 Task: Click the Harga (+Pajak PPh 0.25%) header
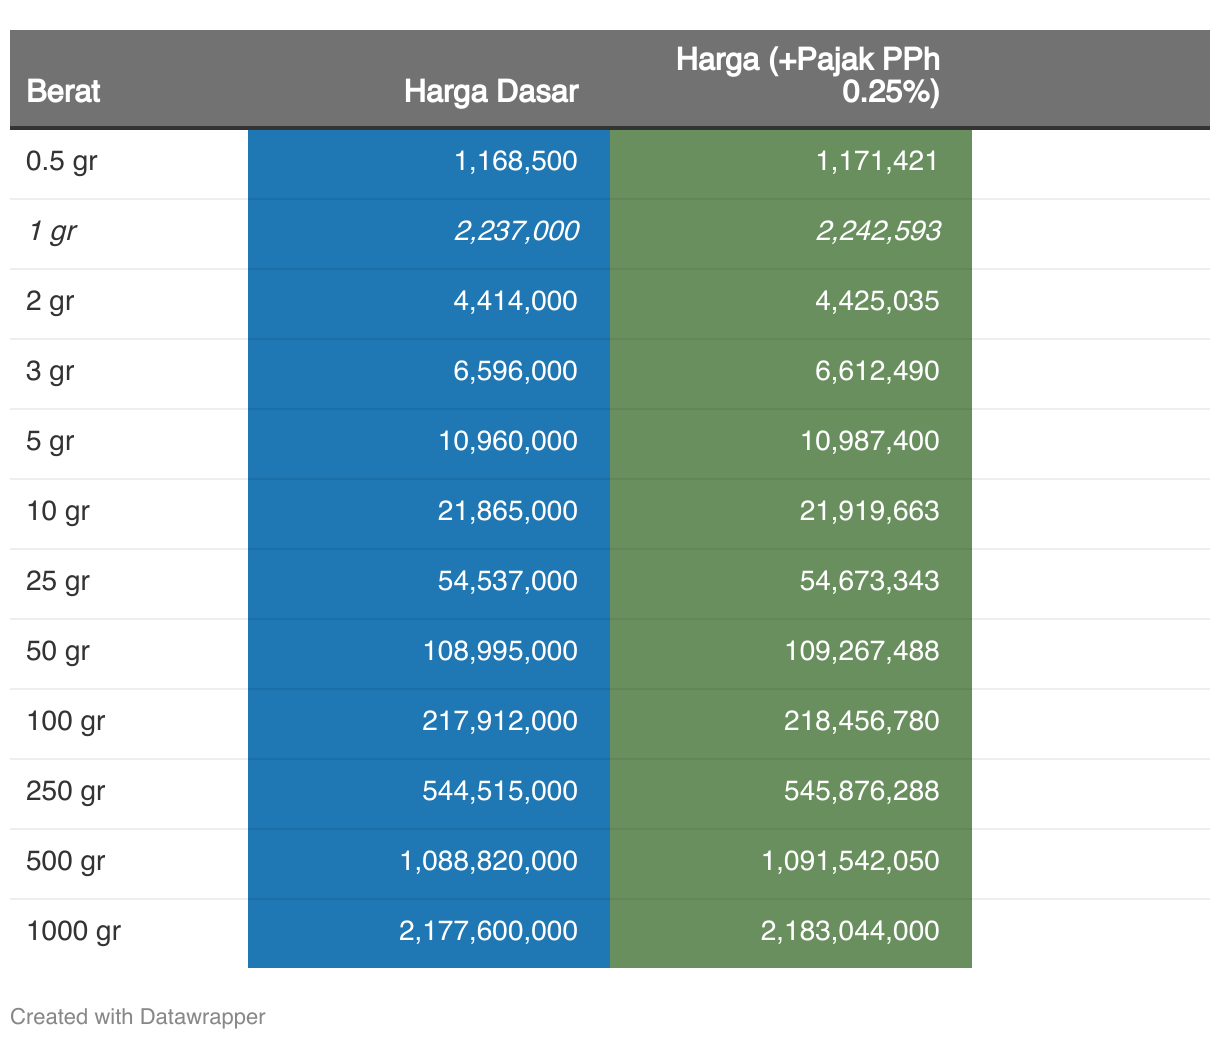pyautogui.click(x=808, y=75)
